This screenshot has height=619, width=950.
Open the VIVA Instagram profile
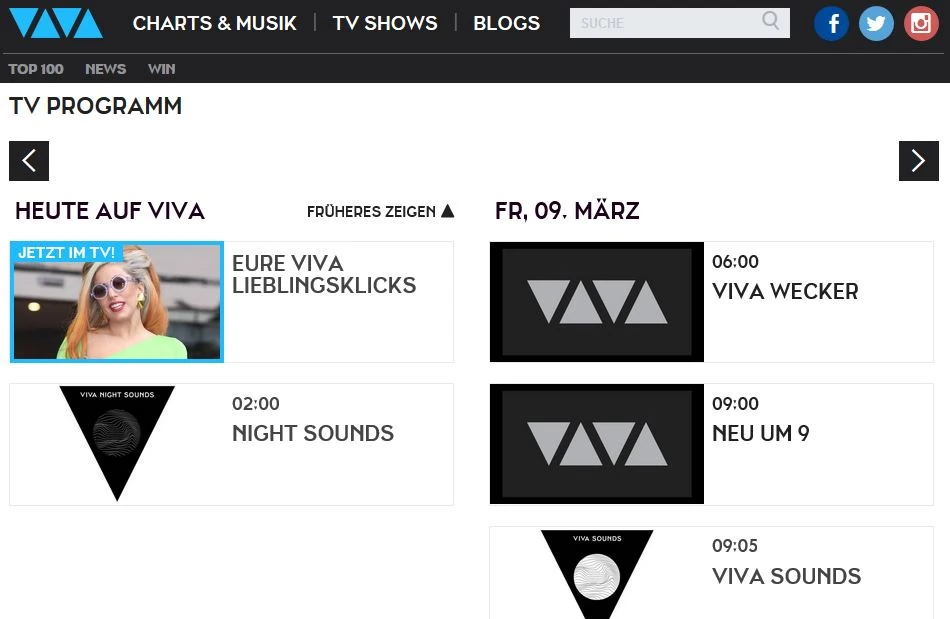[x=921, y=23]
